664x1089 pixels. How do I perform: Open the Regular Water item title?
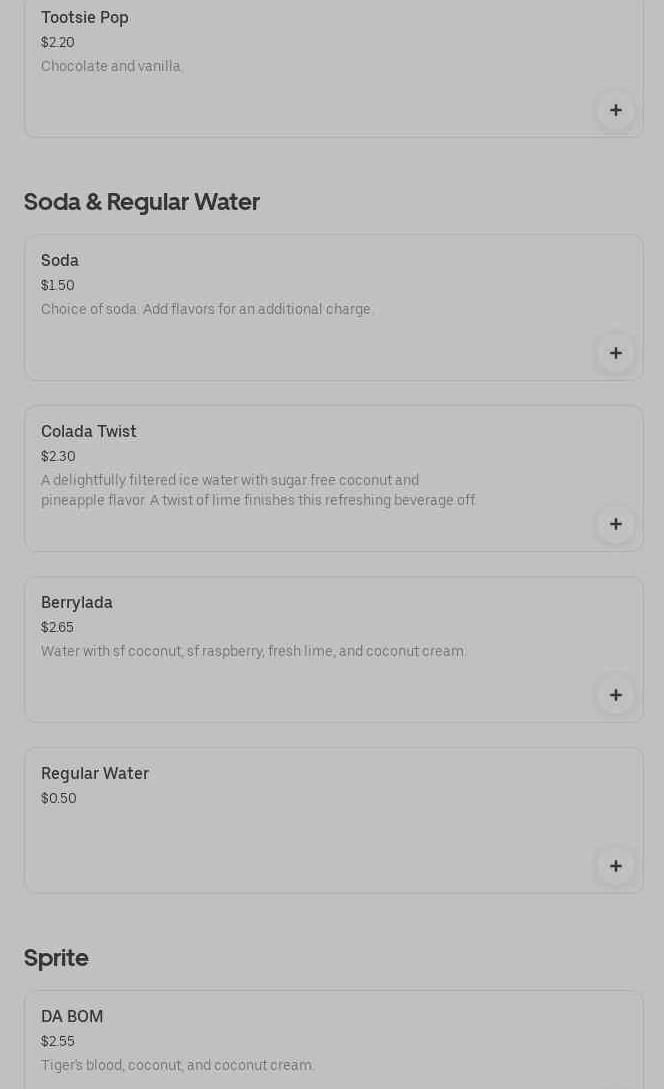coord(95,774)
